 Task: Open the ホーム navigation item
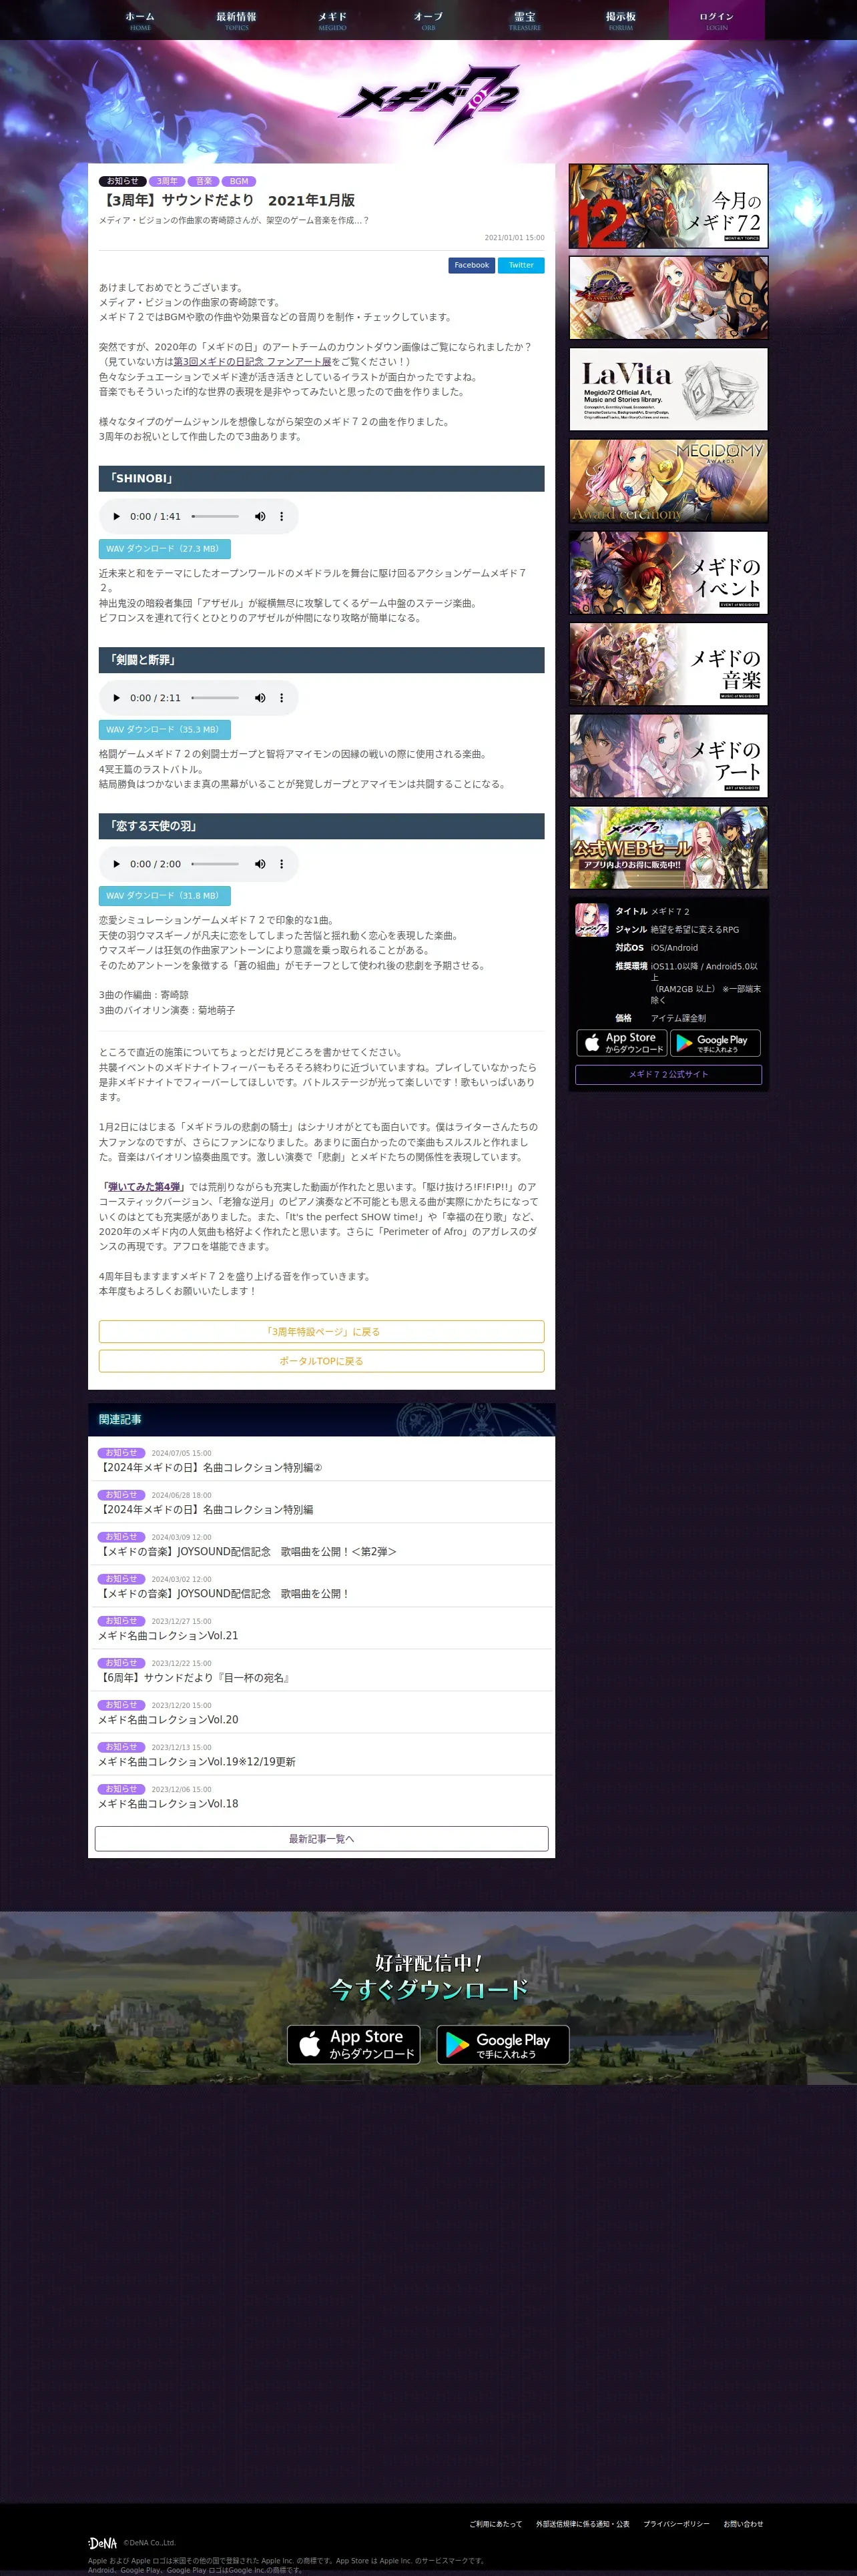click(140, 20)
